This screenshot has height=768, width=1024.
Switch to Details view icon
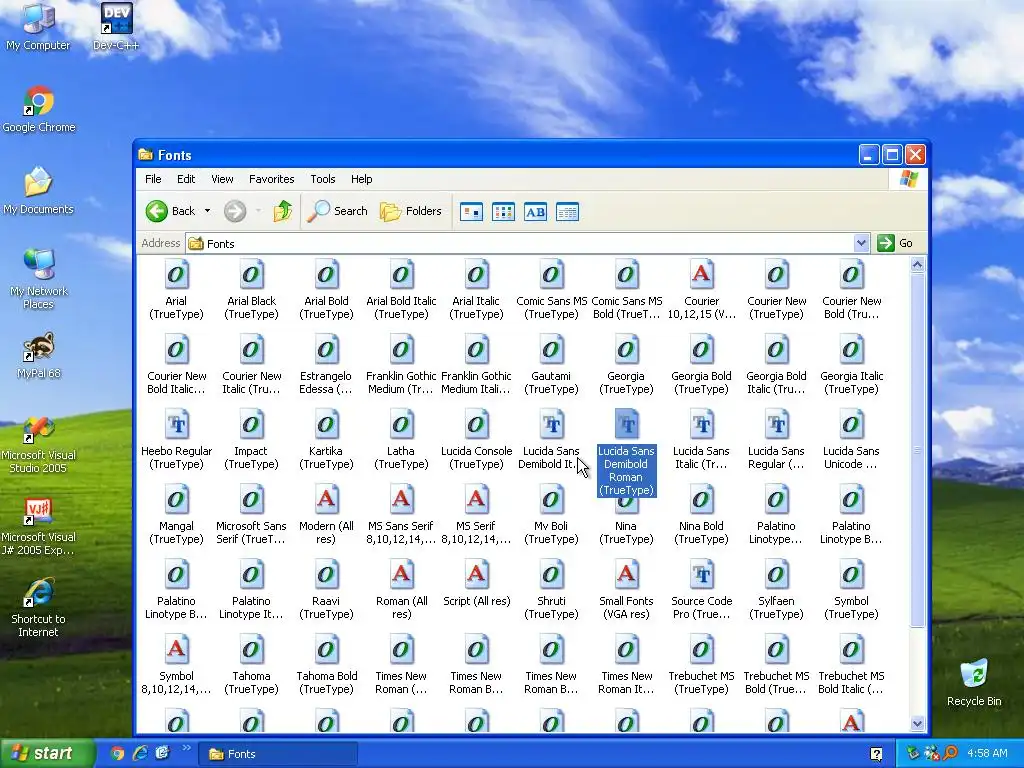pos(567,212)
